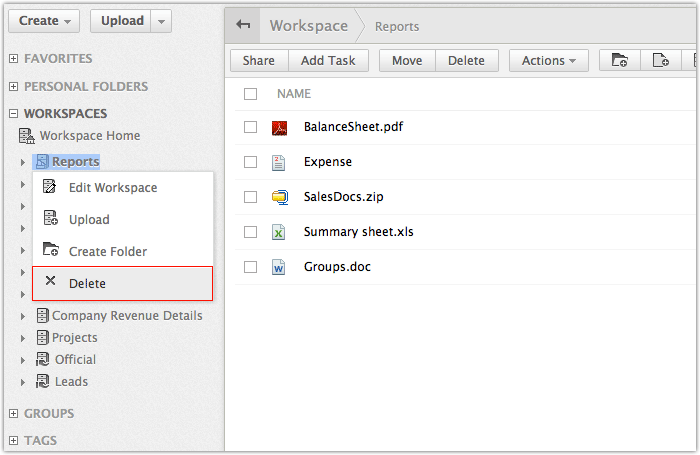The image size is (700, 455).
Task: Click the Workspace Home icon in sidebar
Action: (x=27, y=136)
